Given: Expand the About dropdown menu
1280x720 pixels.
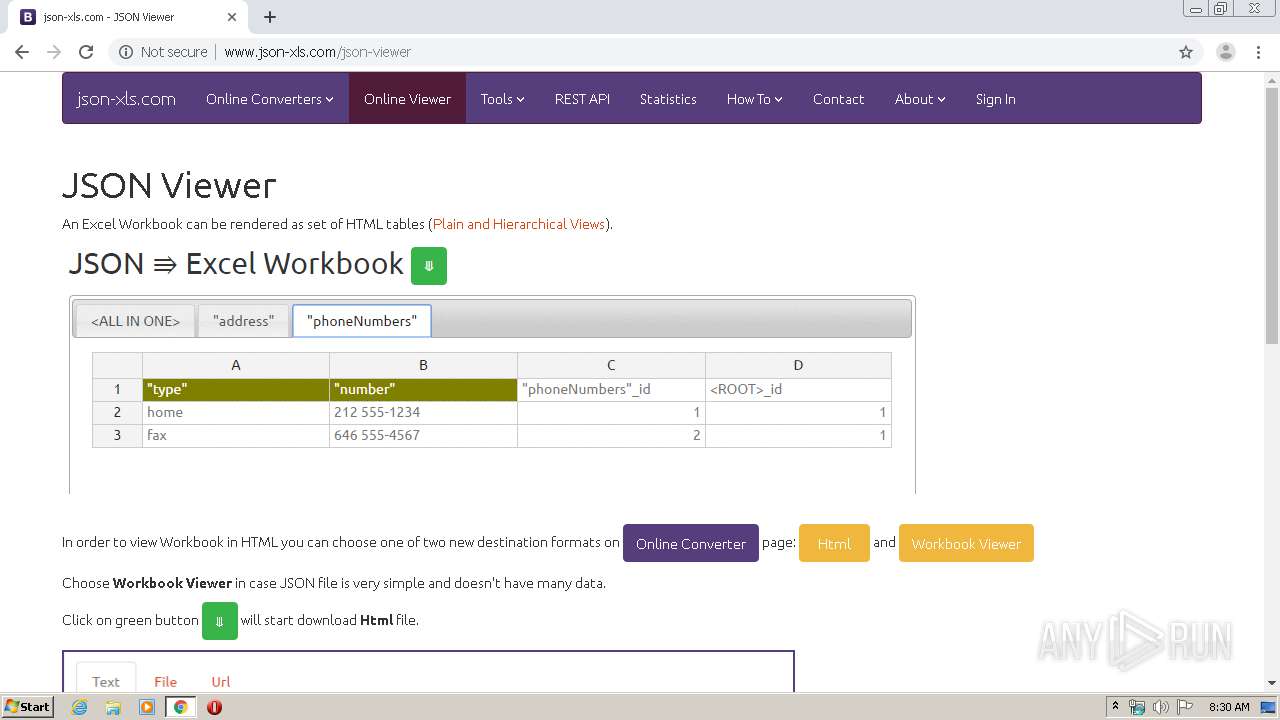Looking at the screenshot, I should point(920,99).
